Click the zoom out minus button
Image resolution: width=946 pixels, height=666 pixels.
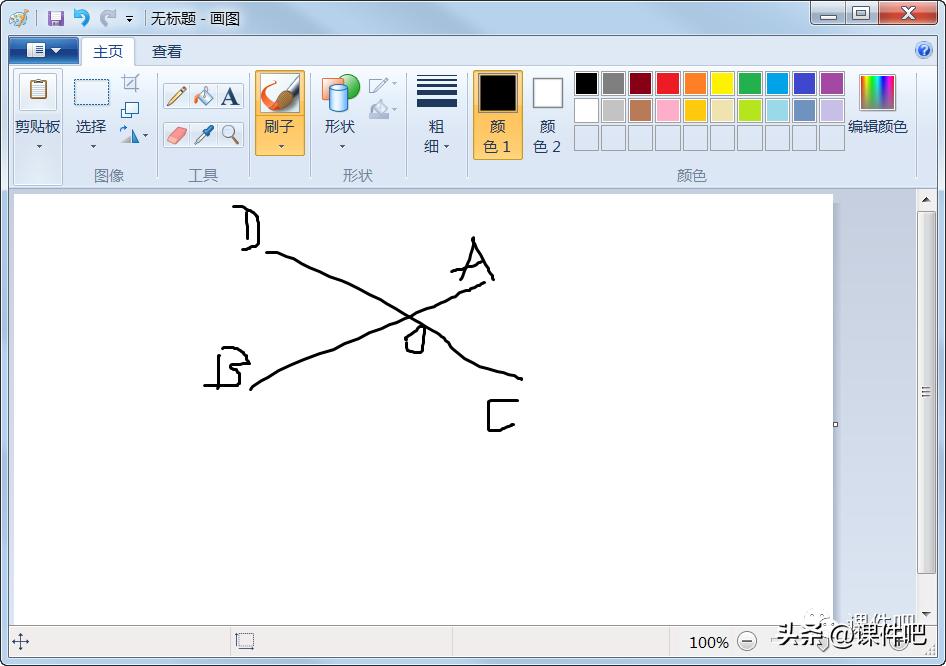coord(747,641)
